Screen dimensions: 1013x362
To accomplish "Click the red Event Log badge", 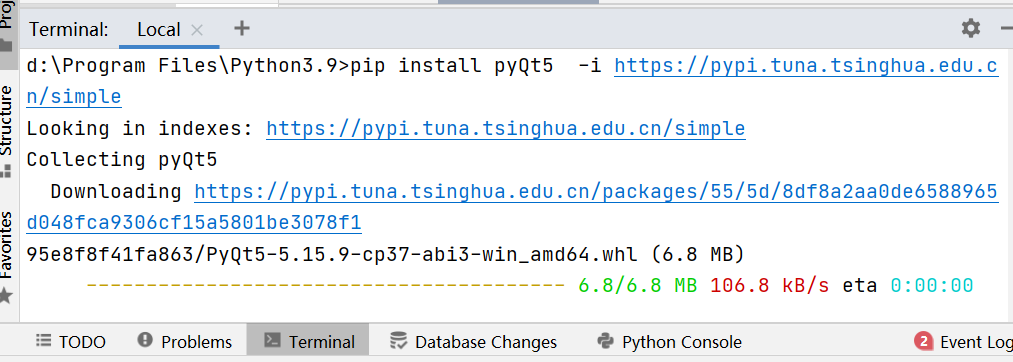I will pos(924,341).
